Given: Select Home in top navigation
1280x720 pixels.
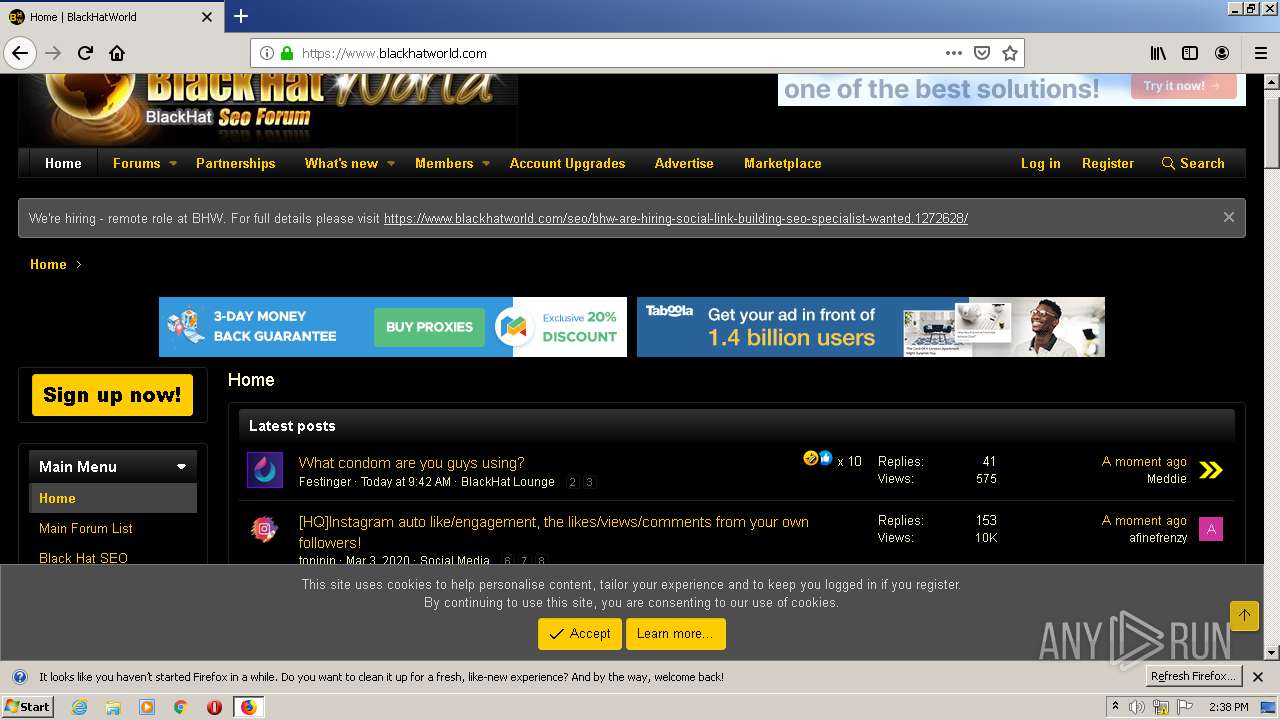Looking at the screenshot, I should point(63,163).
